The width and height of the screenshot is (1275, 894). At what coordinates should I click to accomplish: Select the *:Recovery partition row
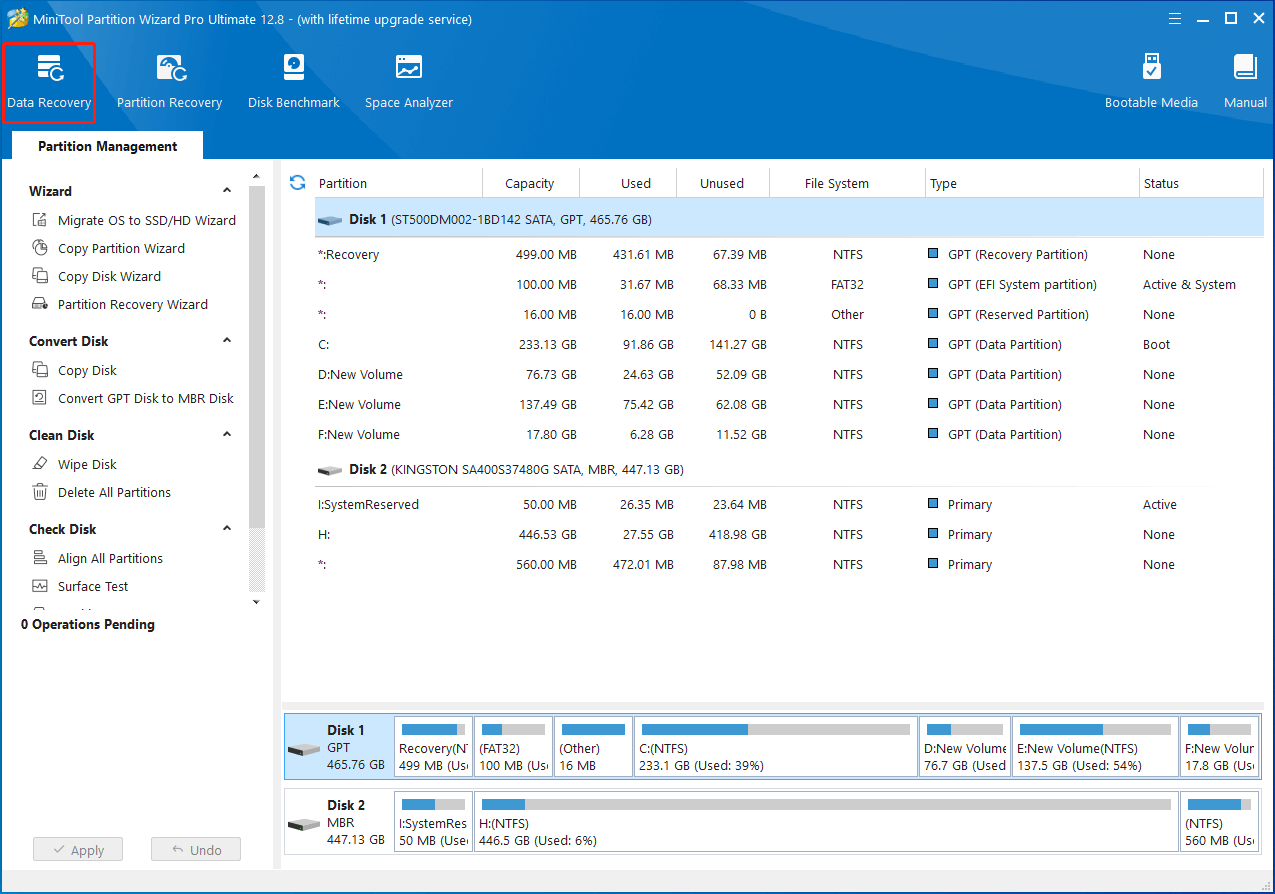coord(789,254)
